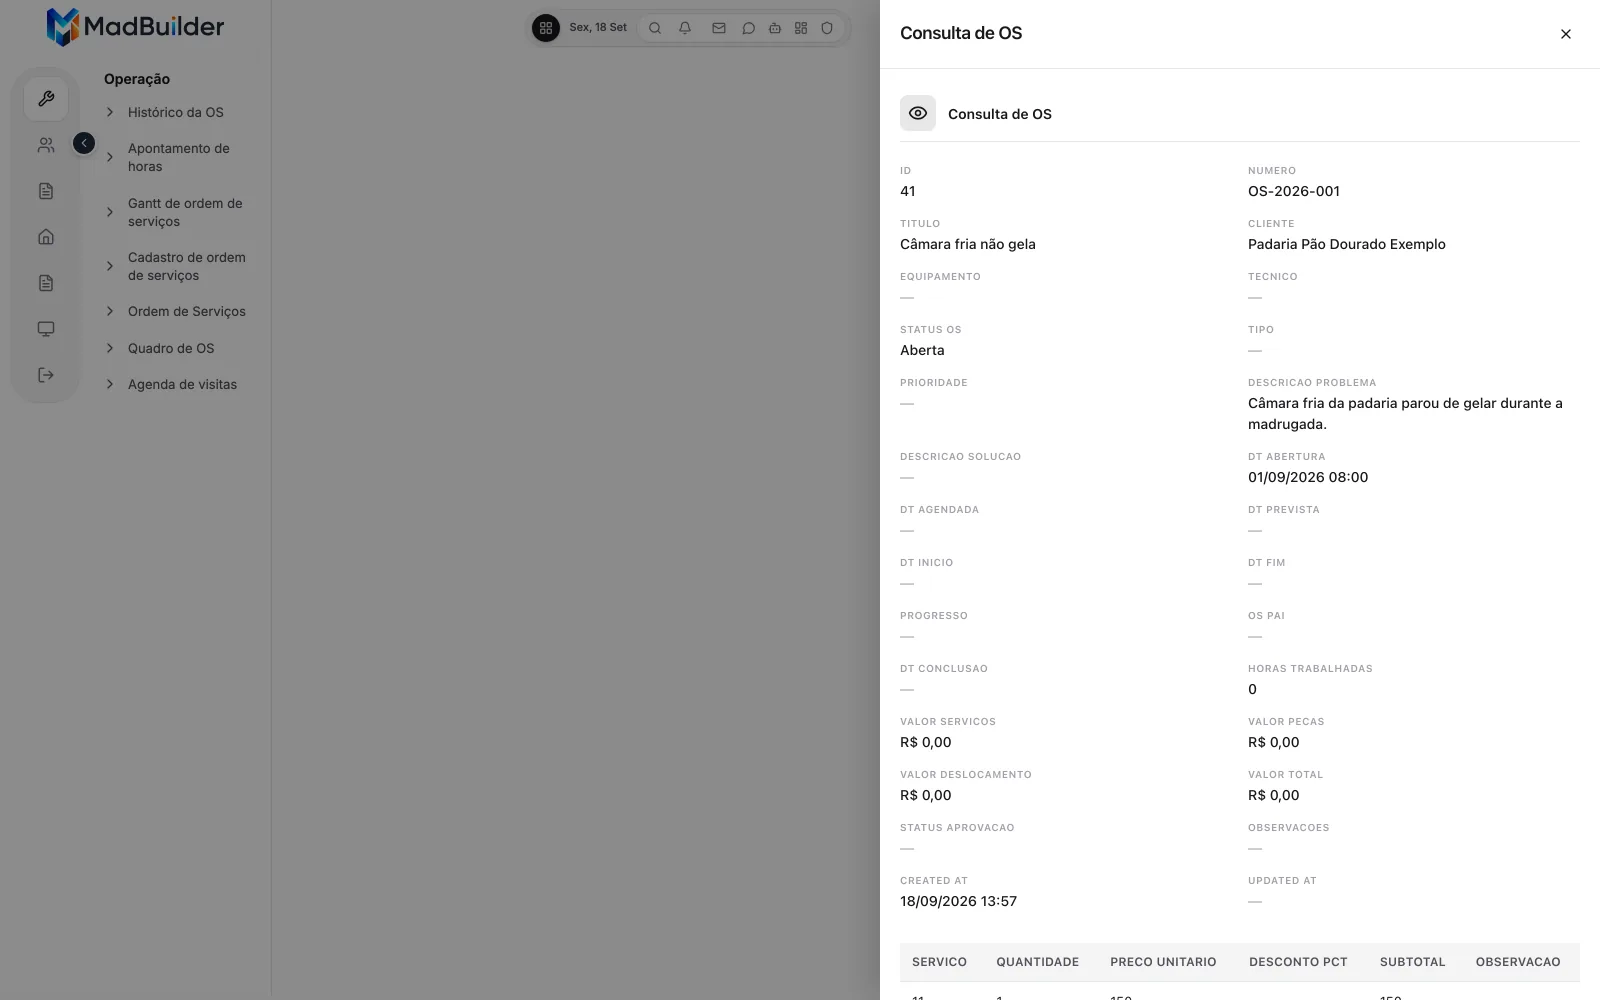Select the users sidebar icon
Screen dimensions: 1600x1000
[46, 145]
